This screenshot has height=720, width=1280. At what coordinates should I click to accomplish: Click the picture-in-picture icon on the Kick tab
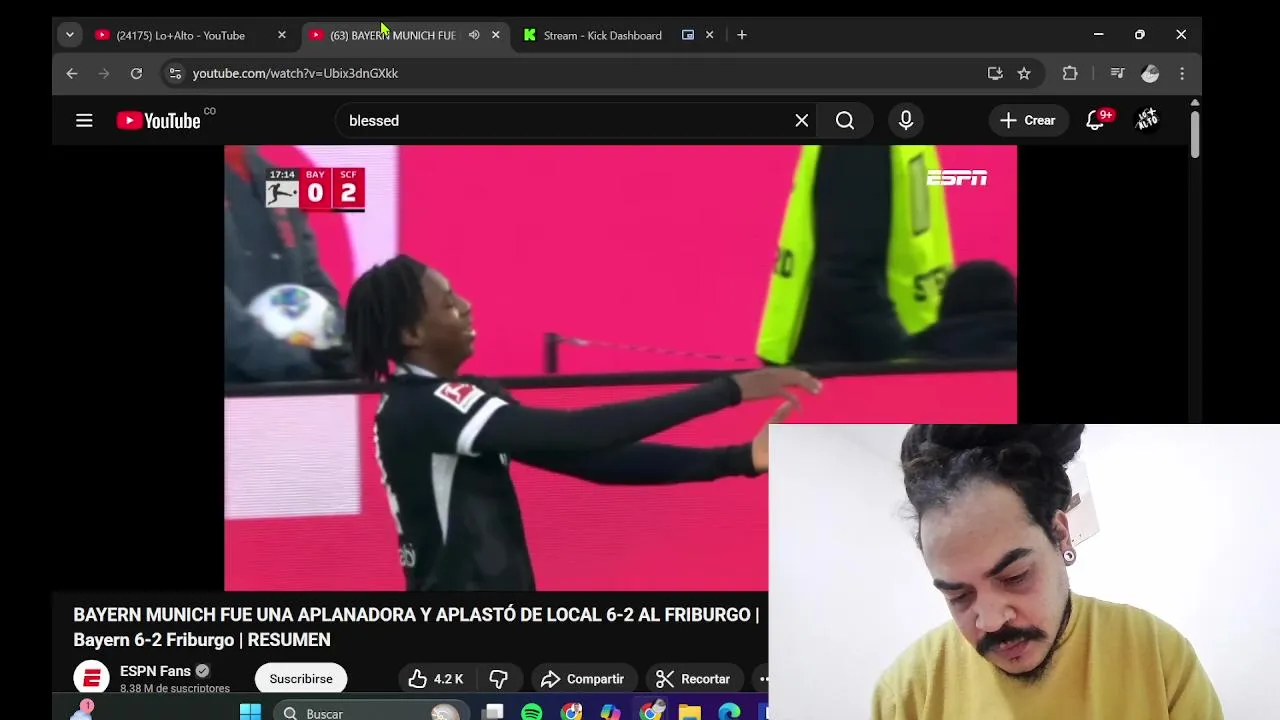point(688,35)
